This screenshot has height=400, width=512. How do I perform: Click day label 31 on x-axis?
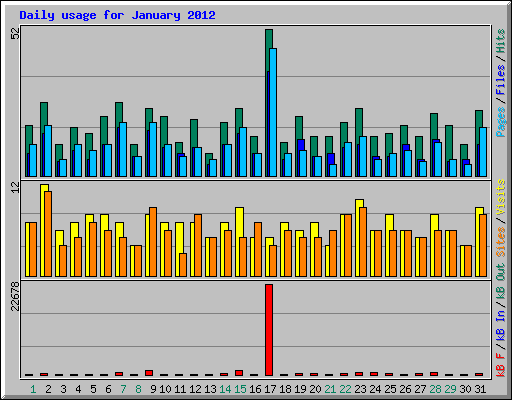pos(480,389)
